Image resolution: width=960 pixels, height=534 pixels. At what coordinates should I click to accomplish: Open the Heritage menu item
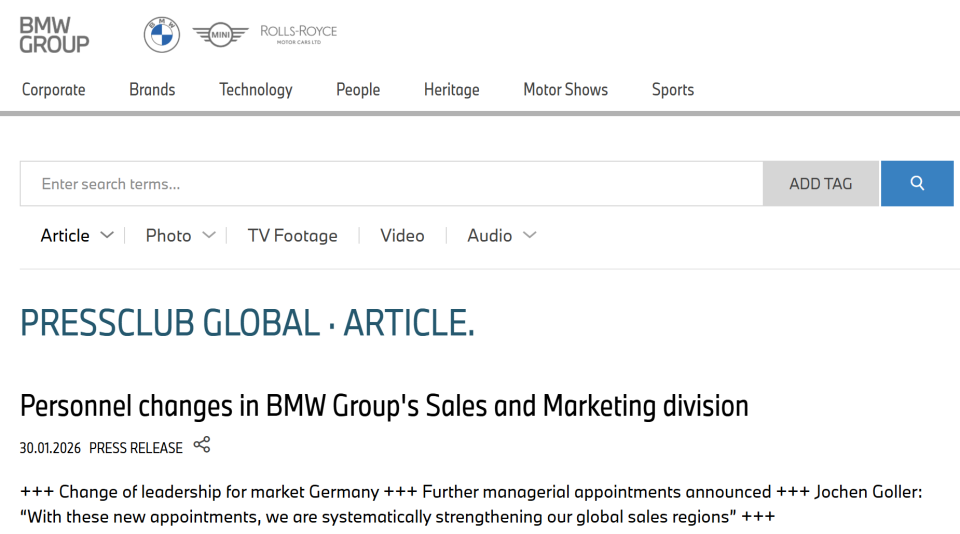[452, 90]
